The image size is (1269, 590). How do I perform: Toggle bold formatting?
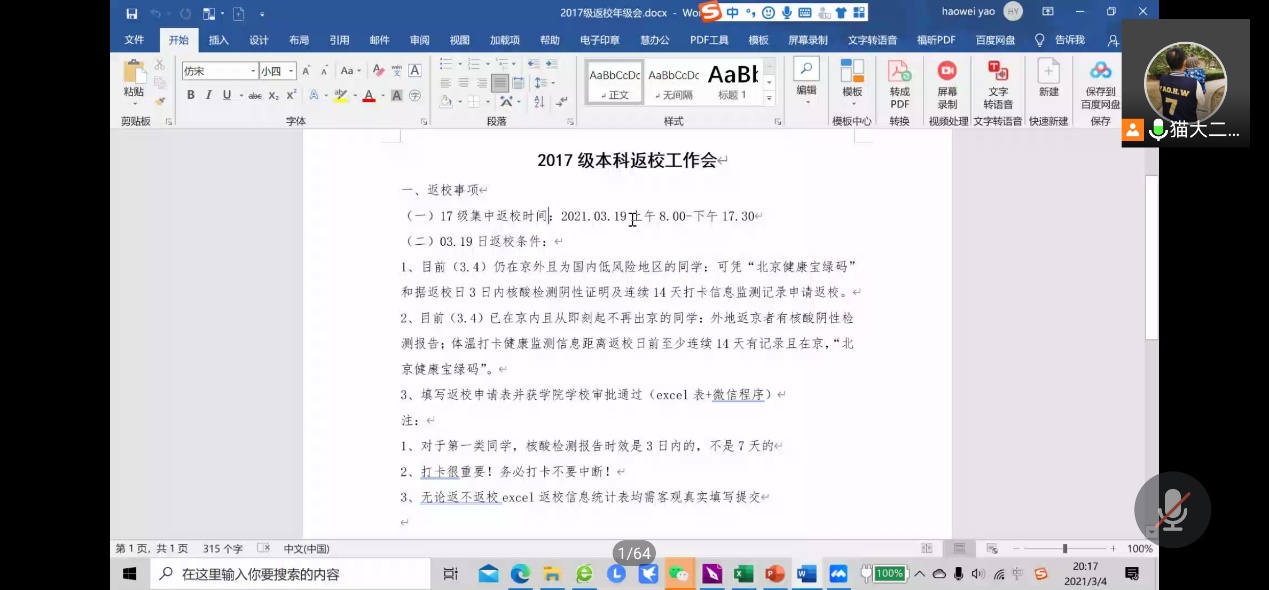(x=190, y=96)
